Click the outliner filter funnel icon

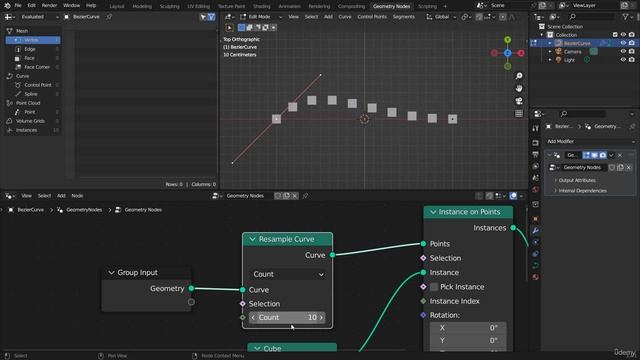click(x=625, y=17)
